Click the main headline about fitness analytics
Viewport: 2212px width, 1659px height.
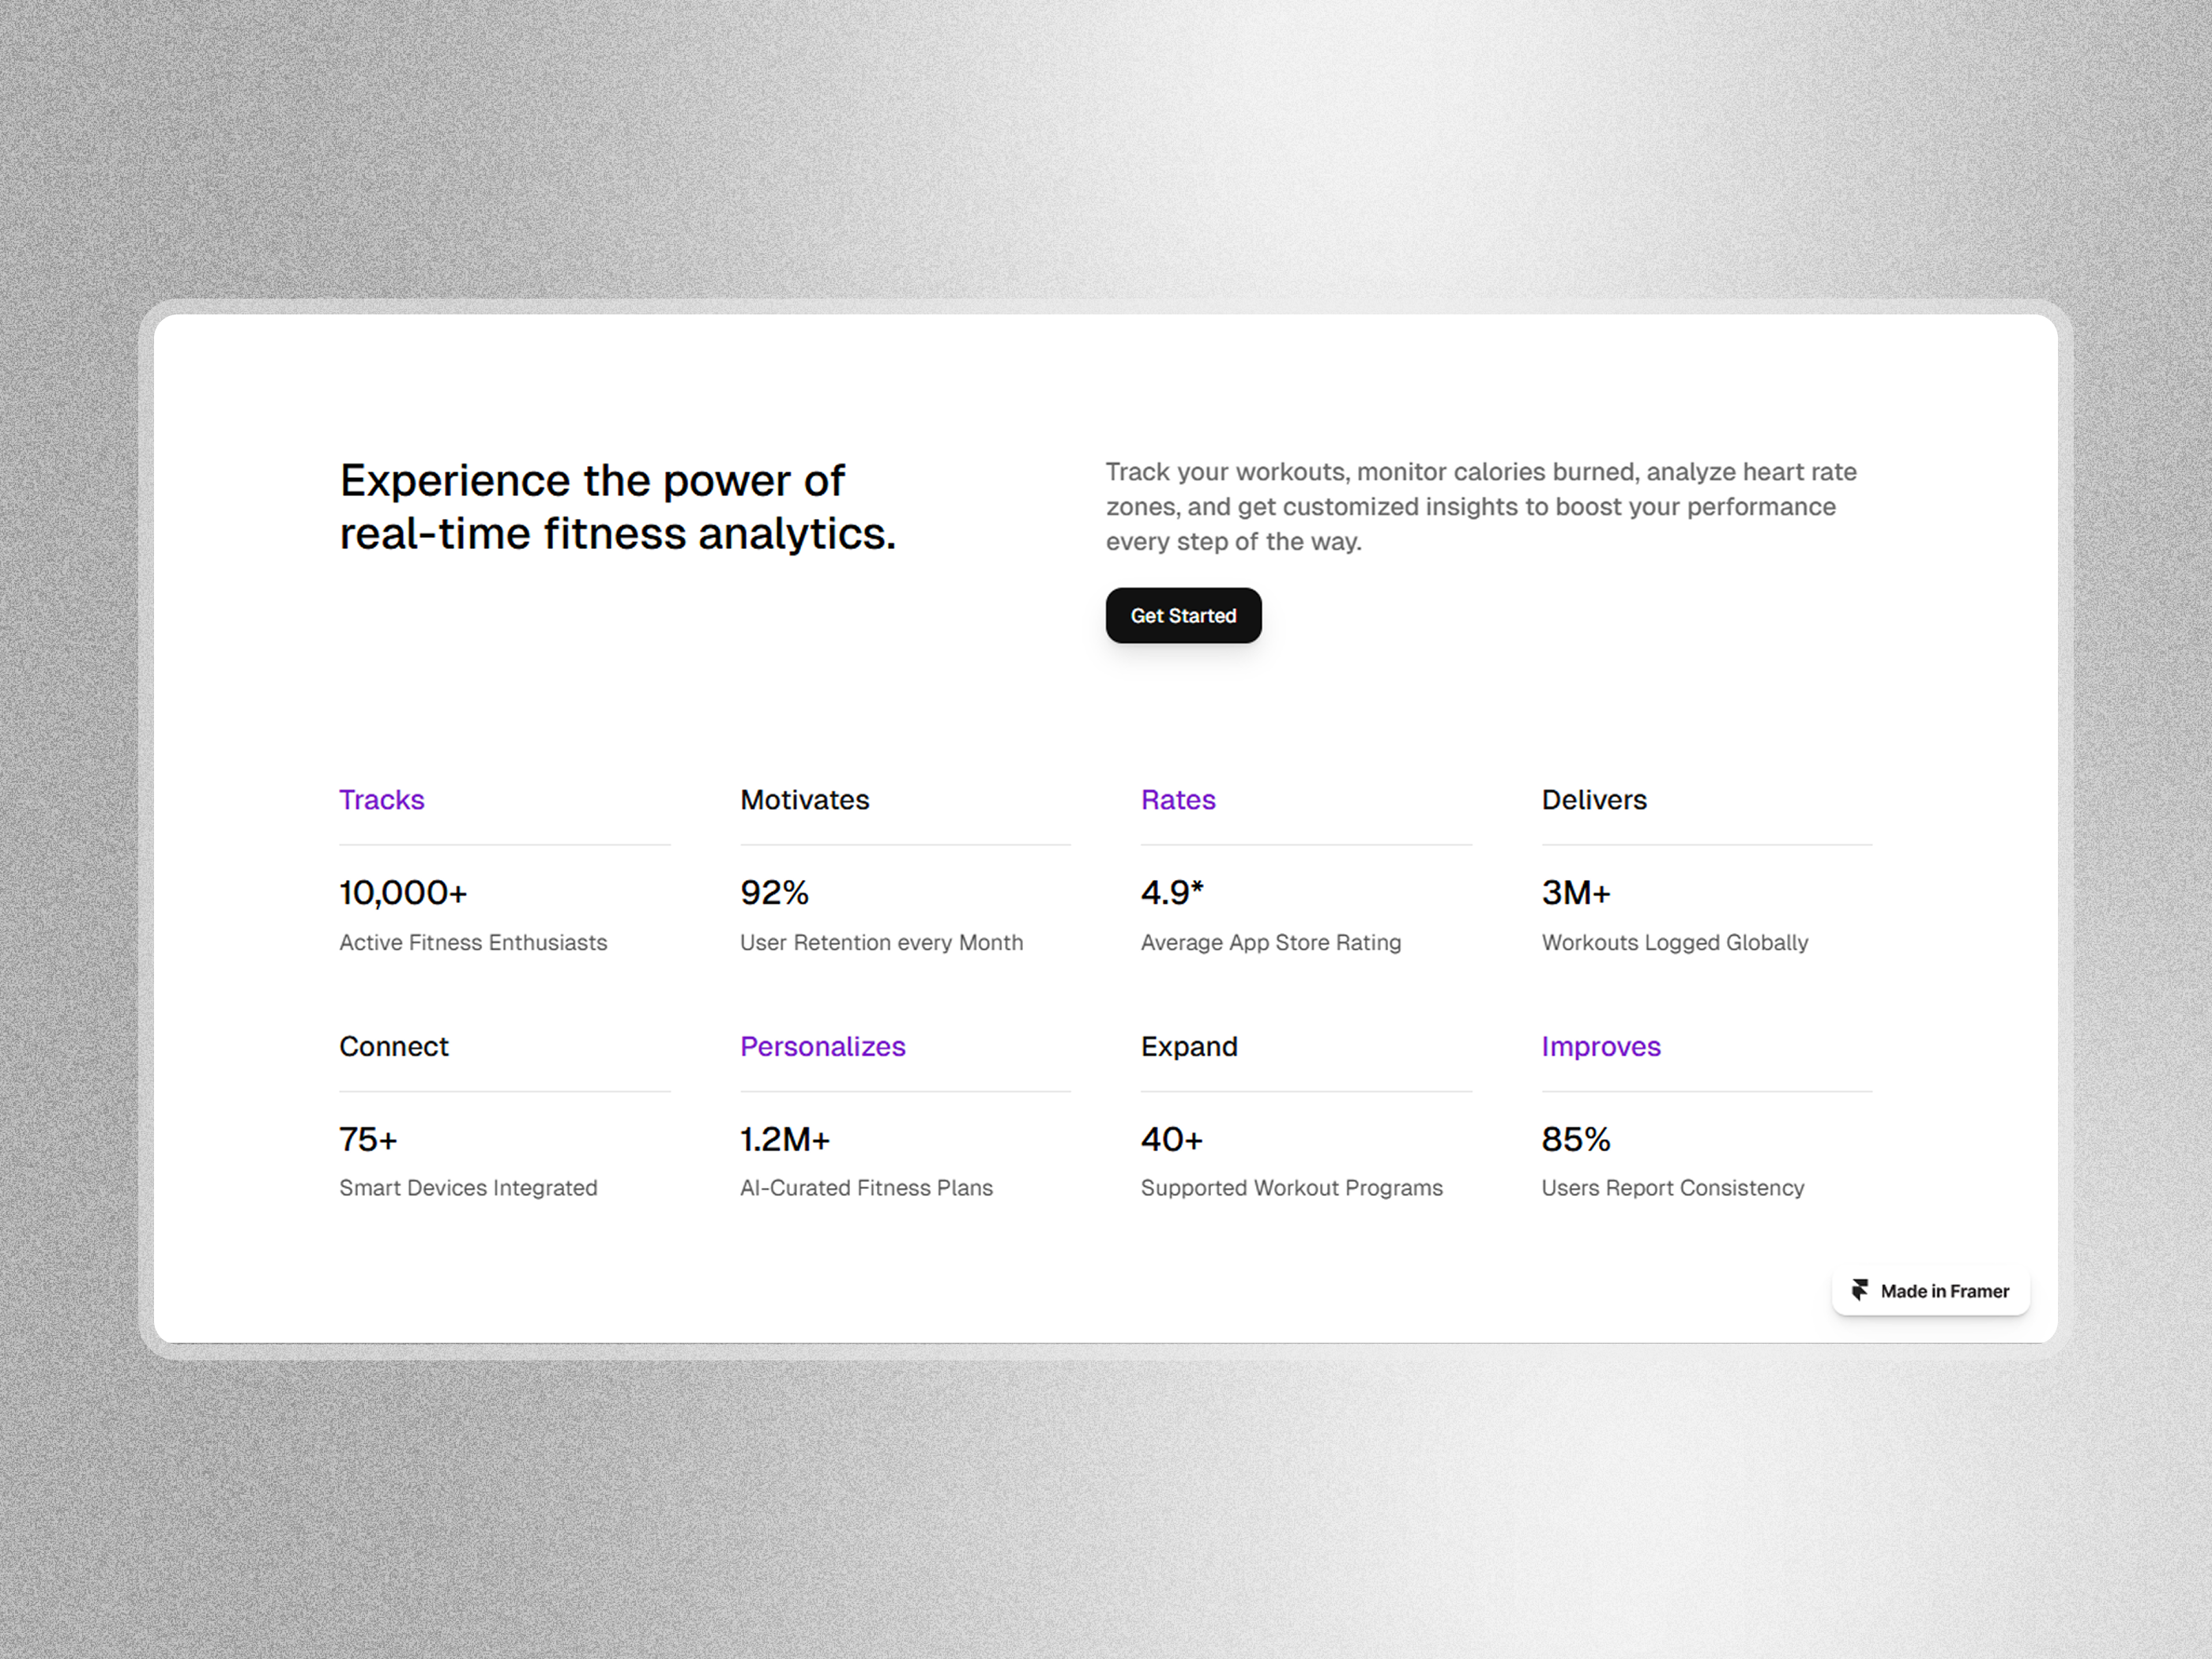tap(617, 507)
